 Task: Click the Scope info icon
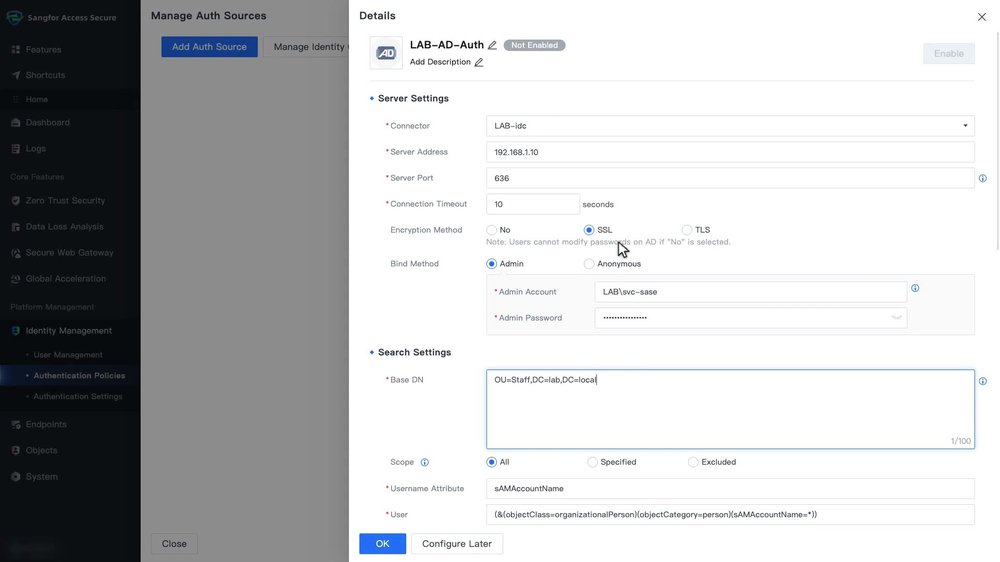tap(425, 462)
